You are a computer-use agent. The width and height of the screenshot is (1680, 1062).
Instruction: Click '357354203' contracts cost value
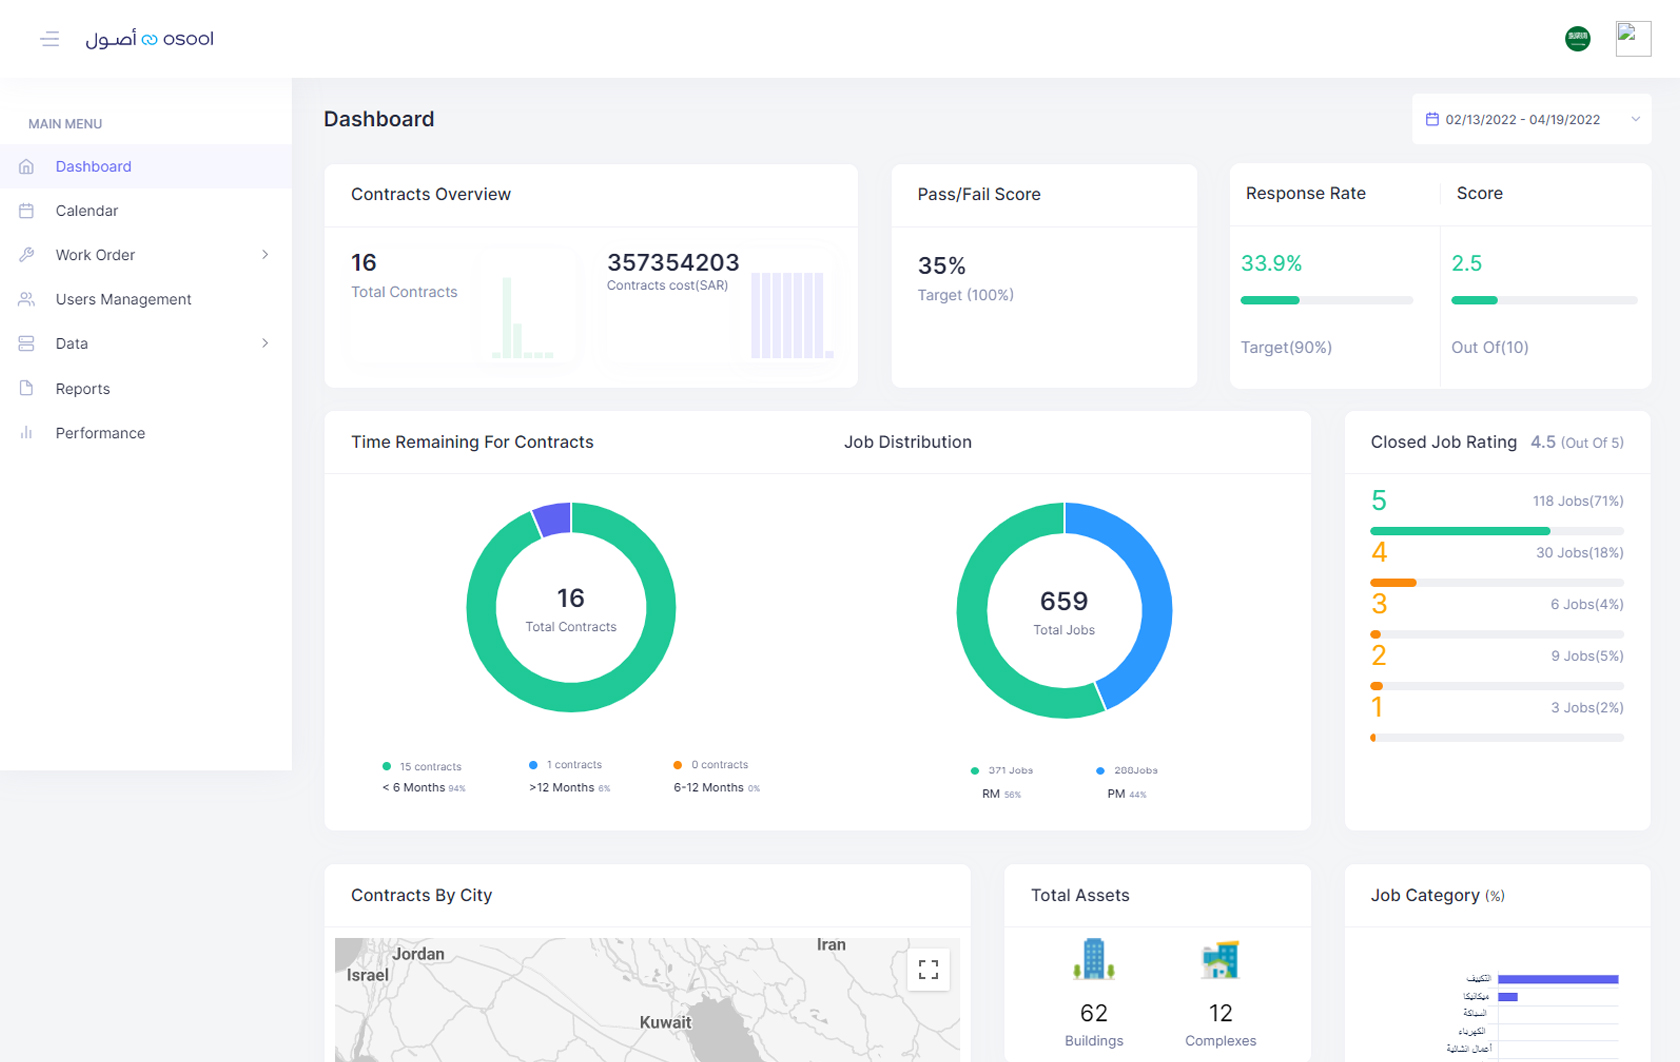[x=673, y=262]
